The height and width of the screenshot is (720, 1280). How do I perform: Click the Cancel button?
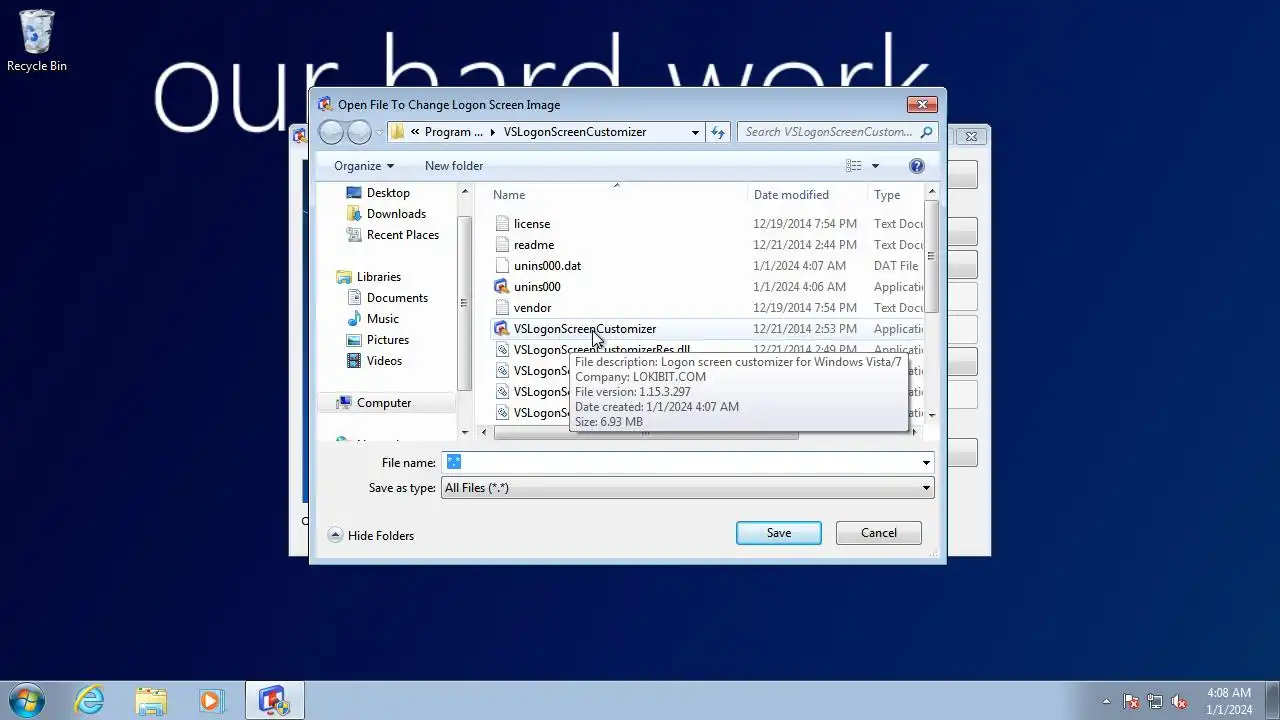point(879,533)
